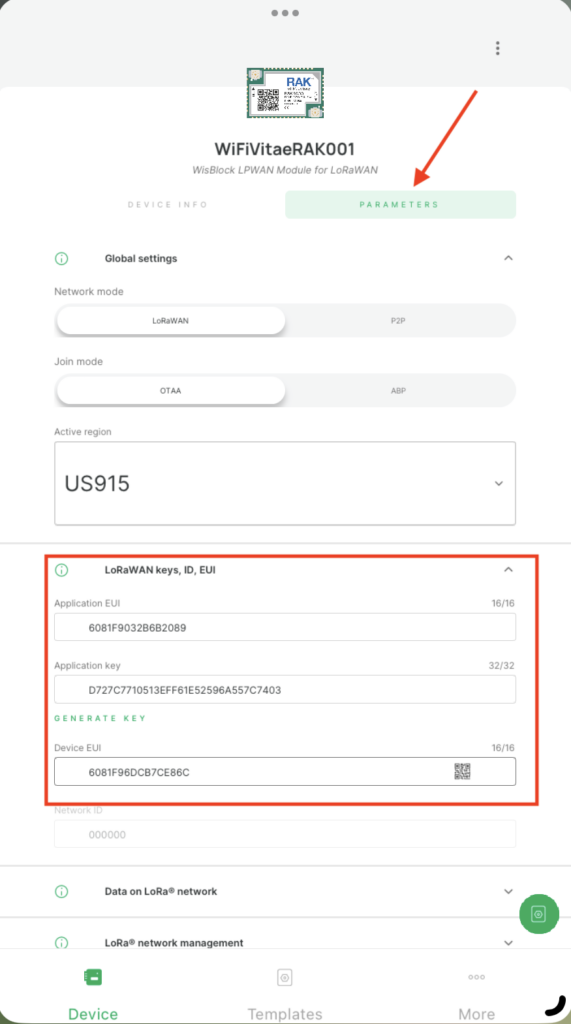Select LoRaWAN network mode
The height and width of the screenshot is (1024, 571).
pos(171,321)
